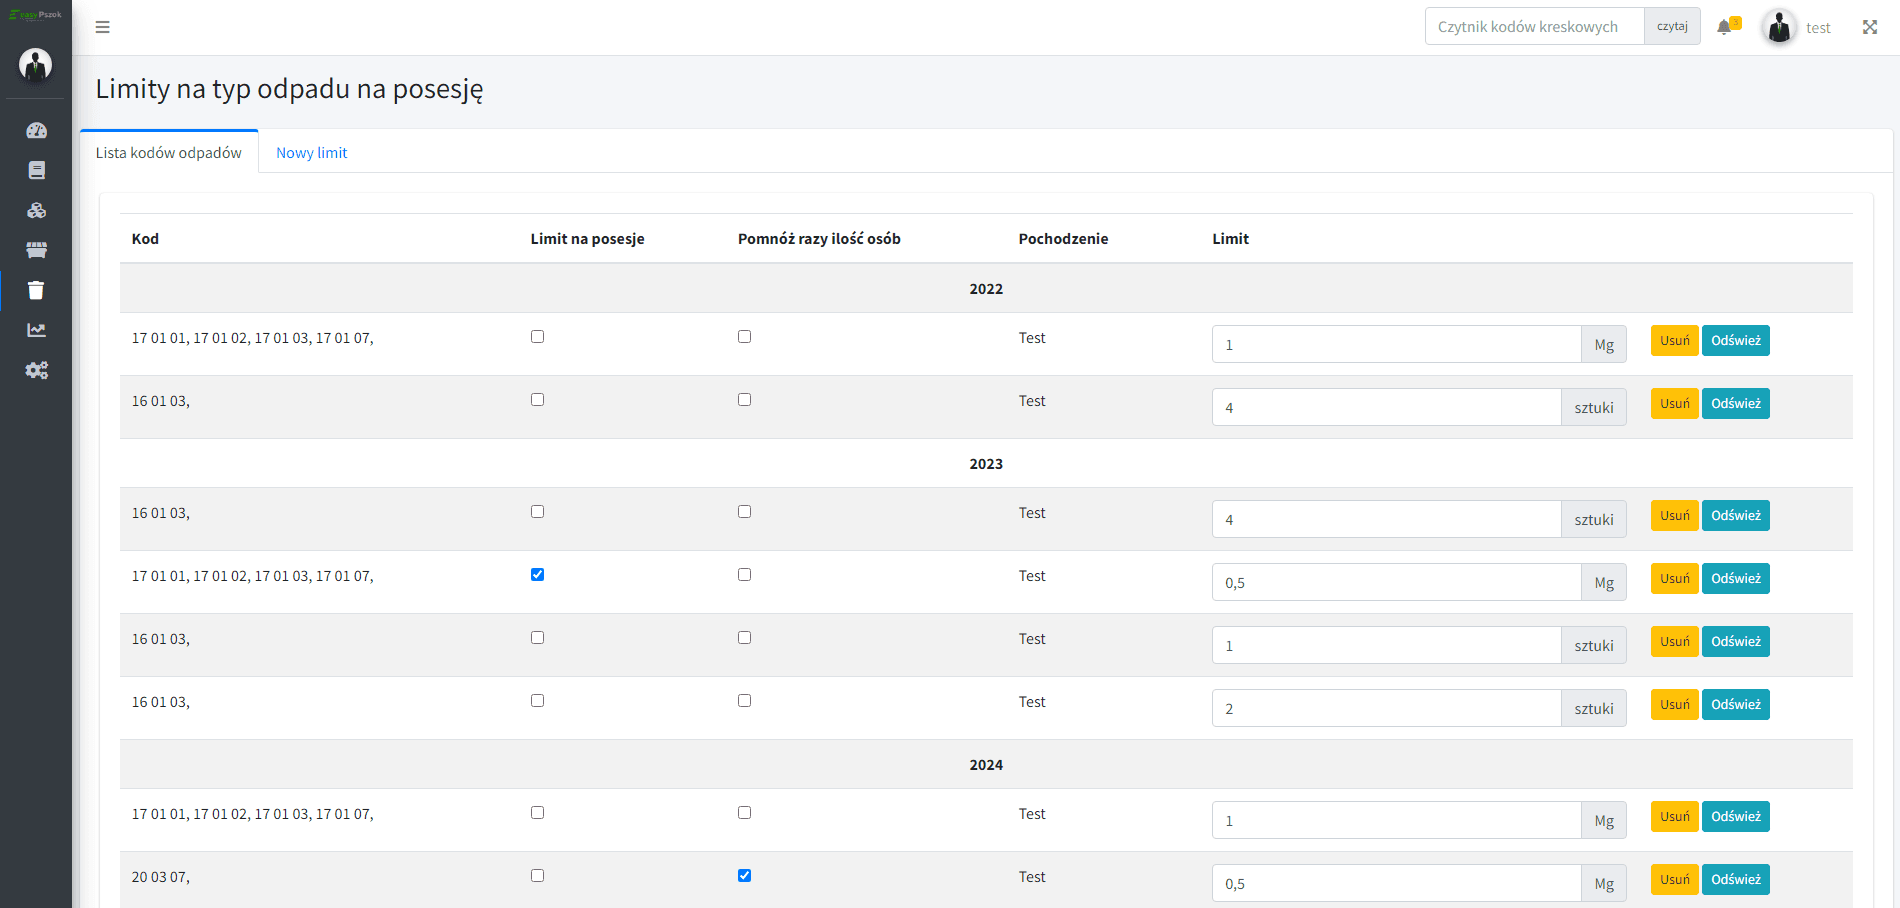The width and height of the screenshot is (1900, 908).
Task: Select the Lista kodów odpadów tab
Action: [169, 153]
